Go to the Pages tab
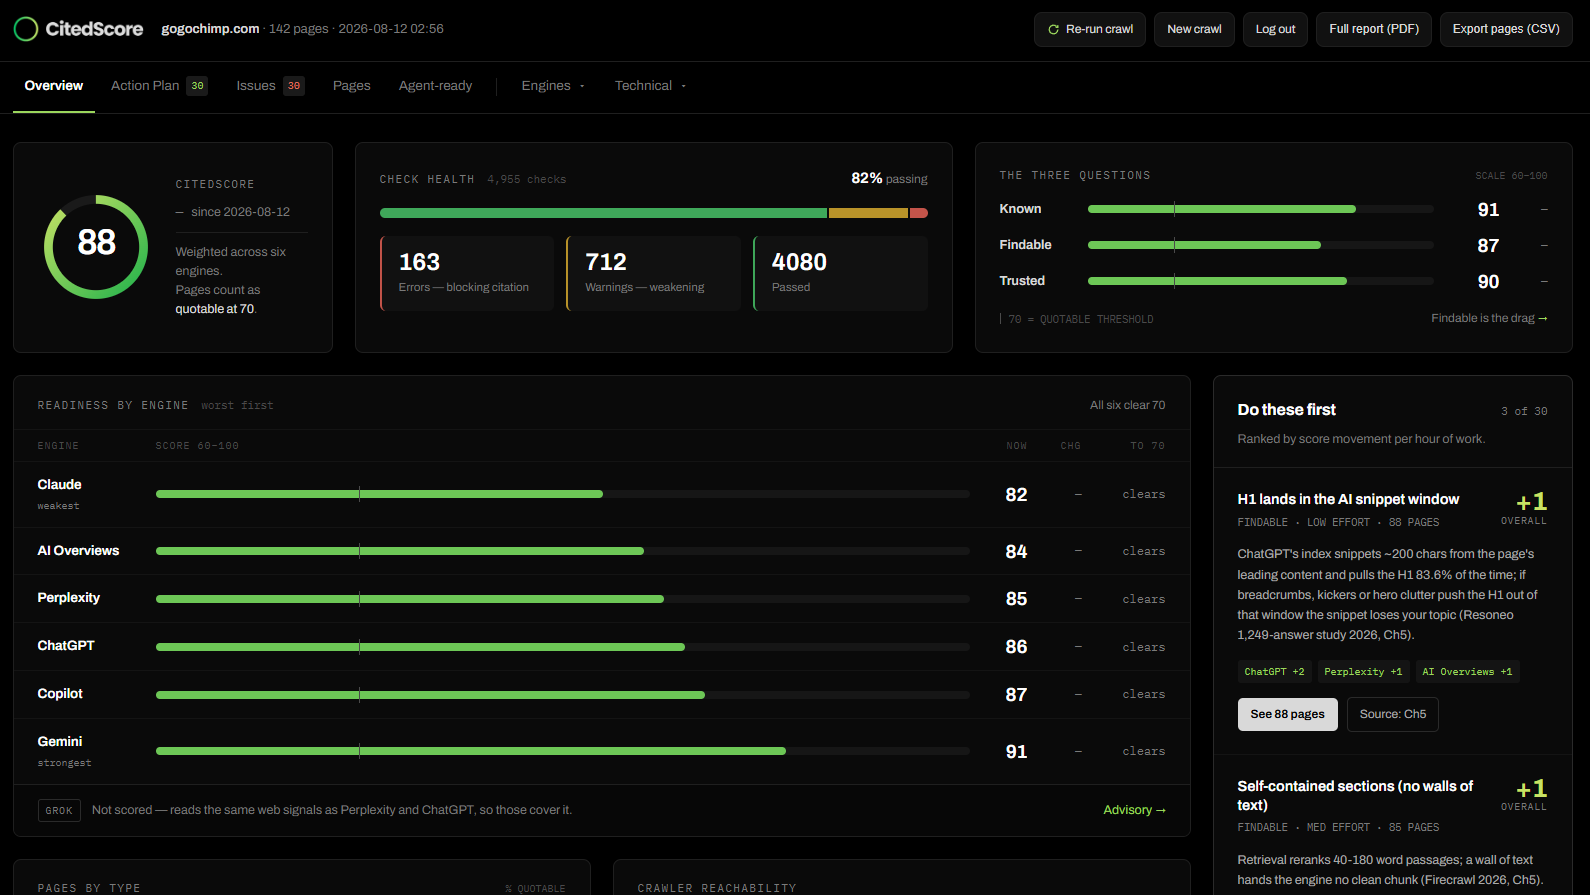This screenshot has width=1590, height=895. tap(352, 86)
